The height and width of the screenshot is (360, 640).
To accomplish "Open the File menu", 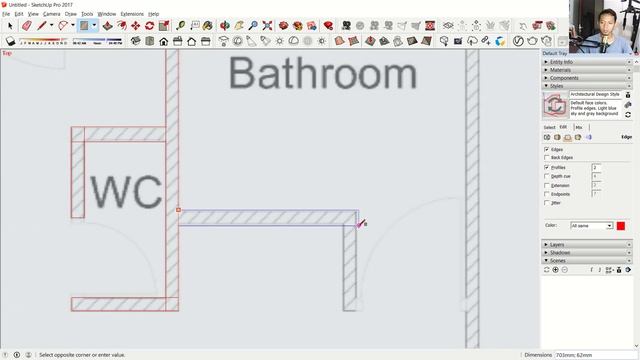I will [x=6, y=14].
